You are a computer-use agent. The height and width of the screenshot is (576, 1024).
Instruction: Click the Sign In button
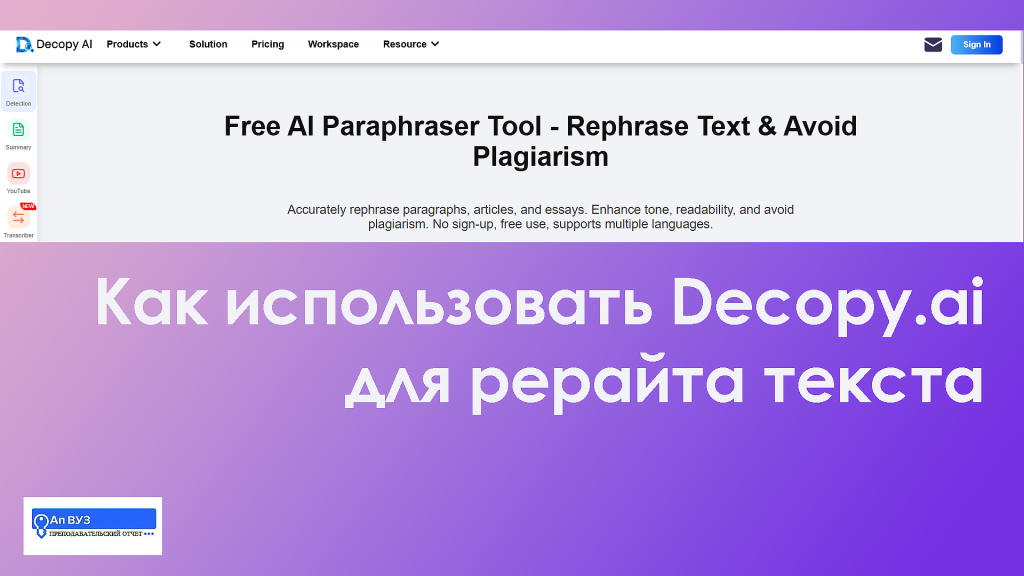point(976,44)
